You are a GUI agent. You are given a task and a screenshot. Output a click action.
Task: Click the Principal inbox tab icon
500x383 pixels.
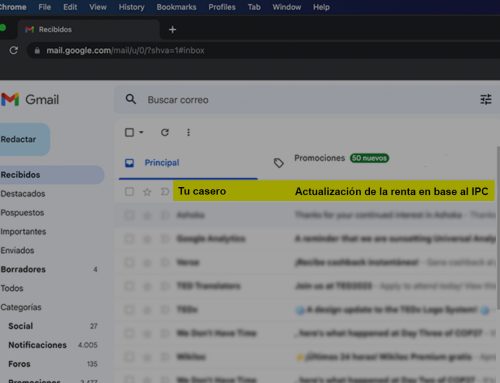pos(129,163)
